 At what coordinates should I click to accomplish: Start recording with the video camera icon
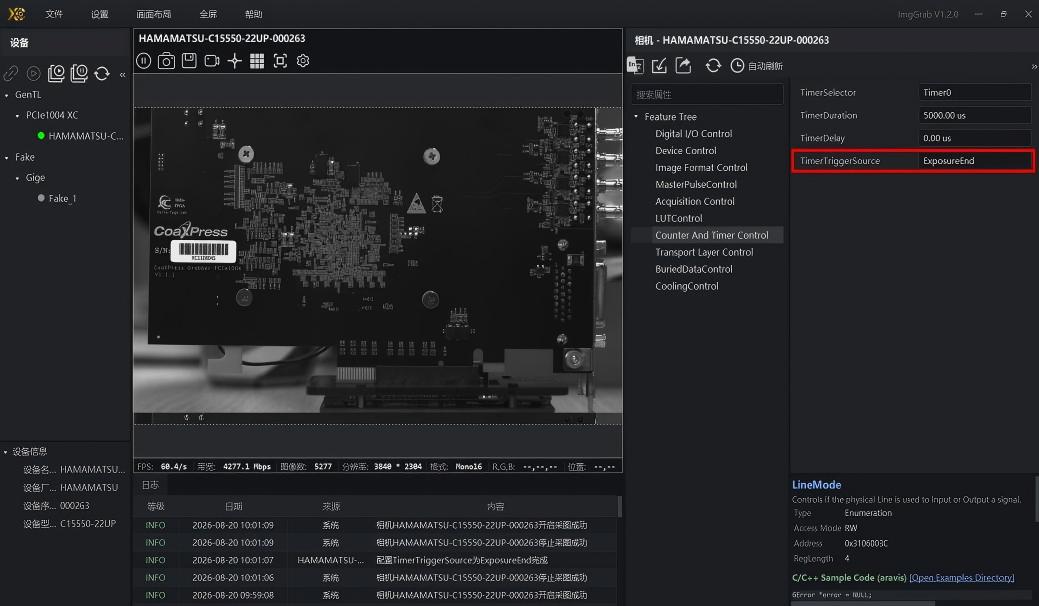pyautogui.click(x=212, y=61)
